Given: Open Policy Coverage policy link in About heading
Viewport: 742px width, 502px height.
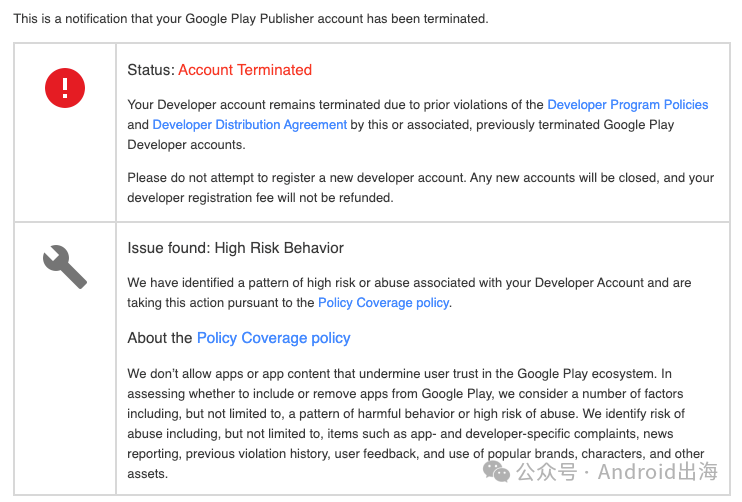Looking at the screenshot, I should (x=274, y=338).
